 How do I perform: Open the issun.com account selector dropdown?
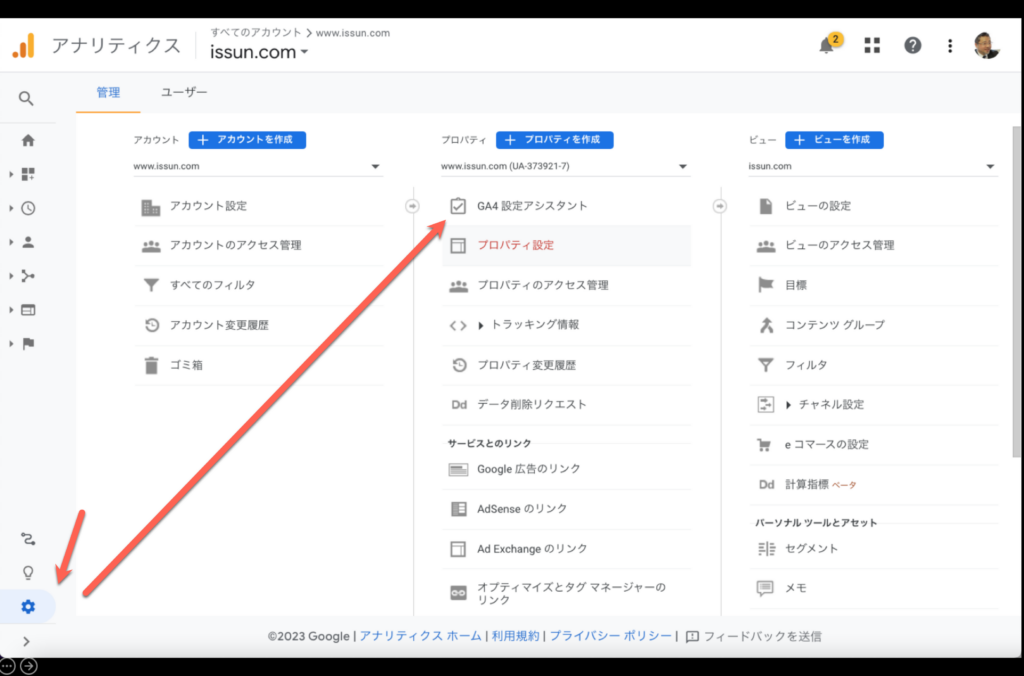pyautogui.click(x=259, y=52)
